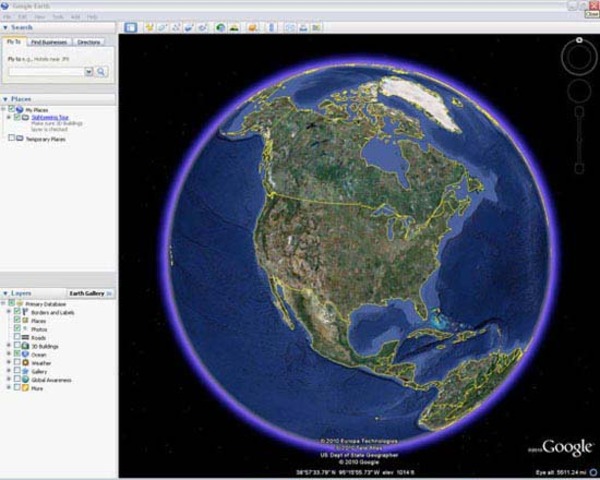
Task: Open the Tools menu
Action: point(58,17)
